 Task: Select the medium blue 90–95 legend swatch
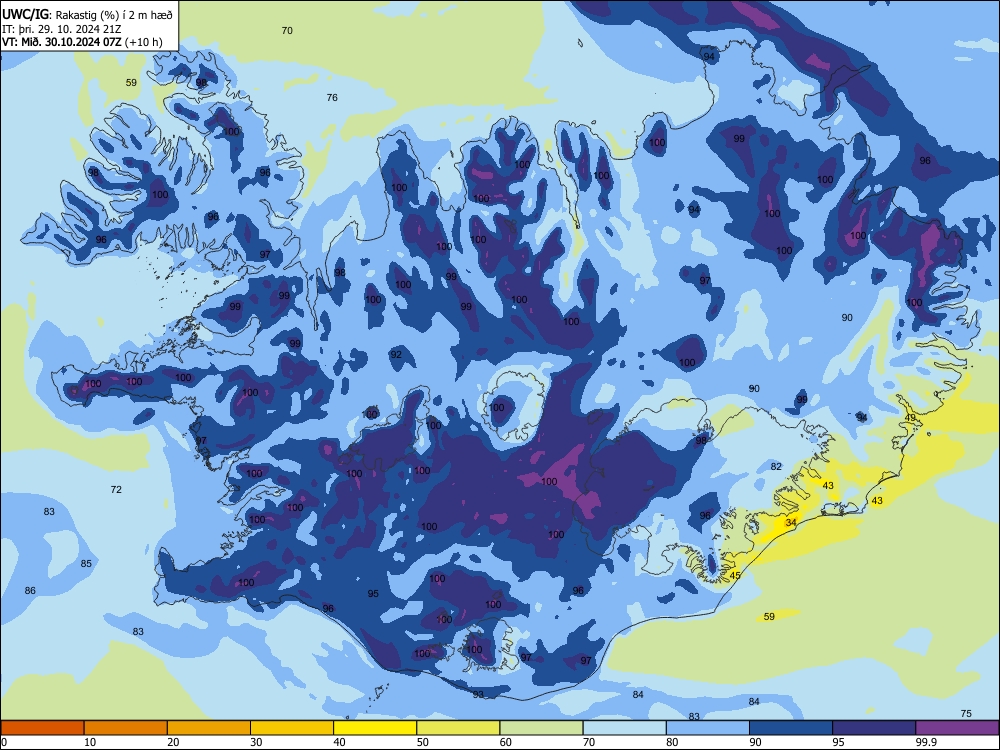[791, 728]
